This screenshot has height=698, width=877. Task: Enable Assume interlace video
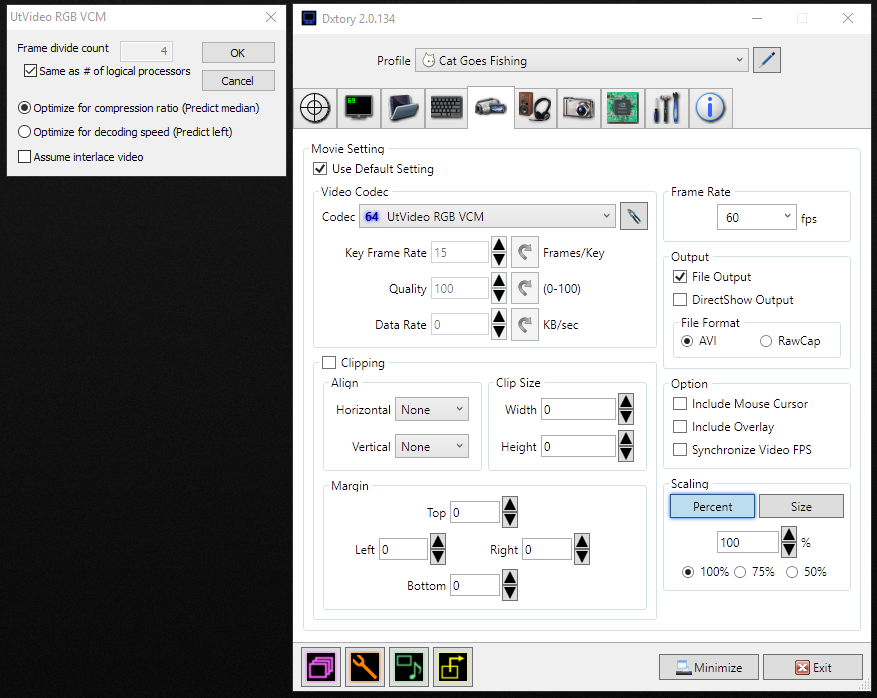24,157
